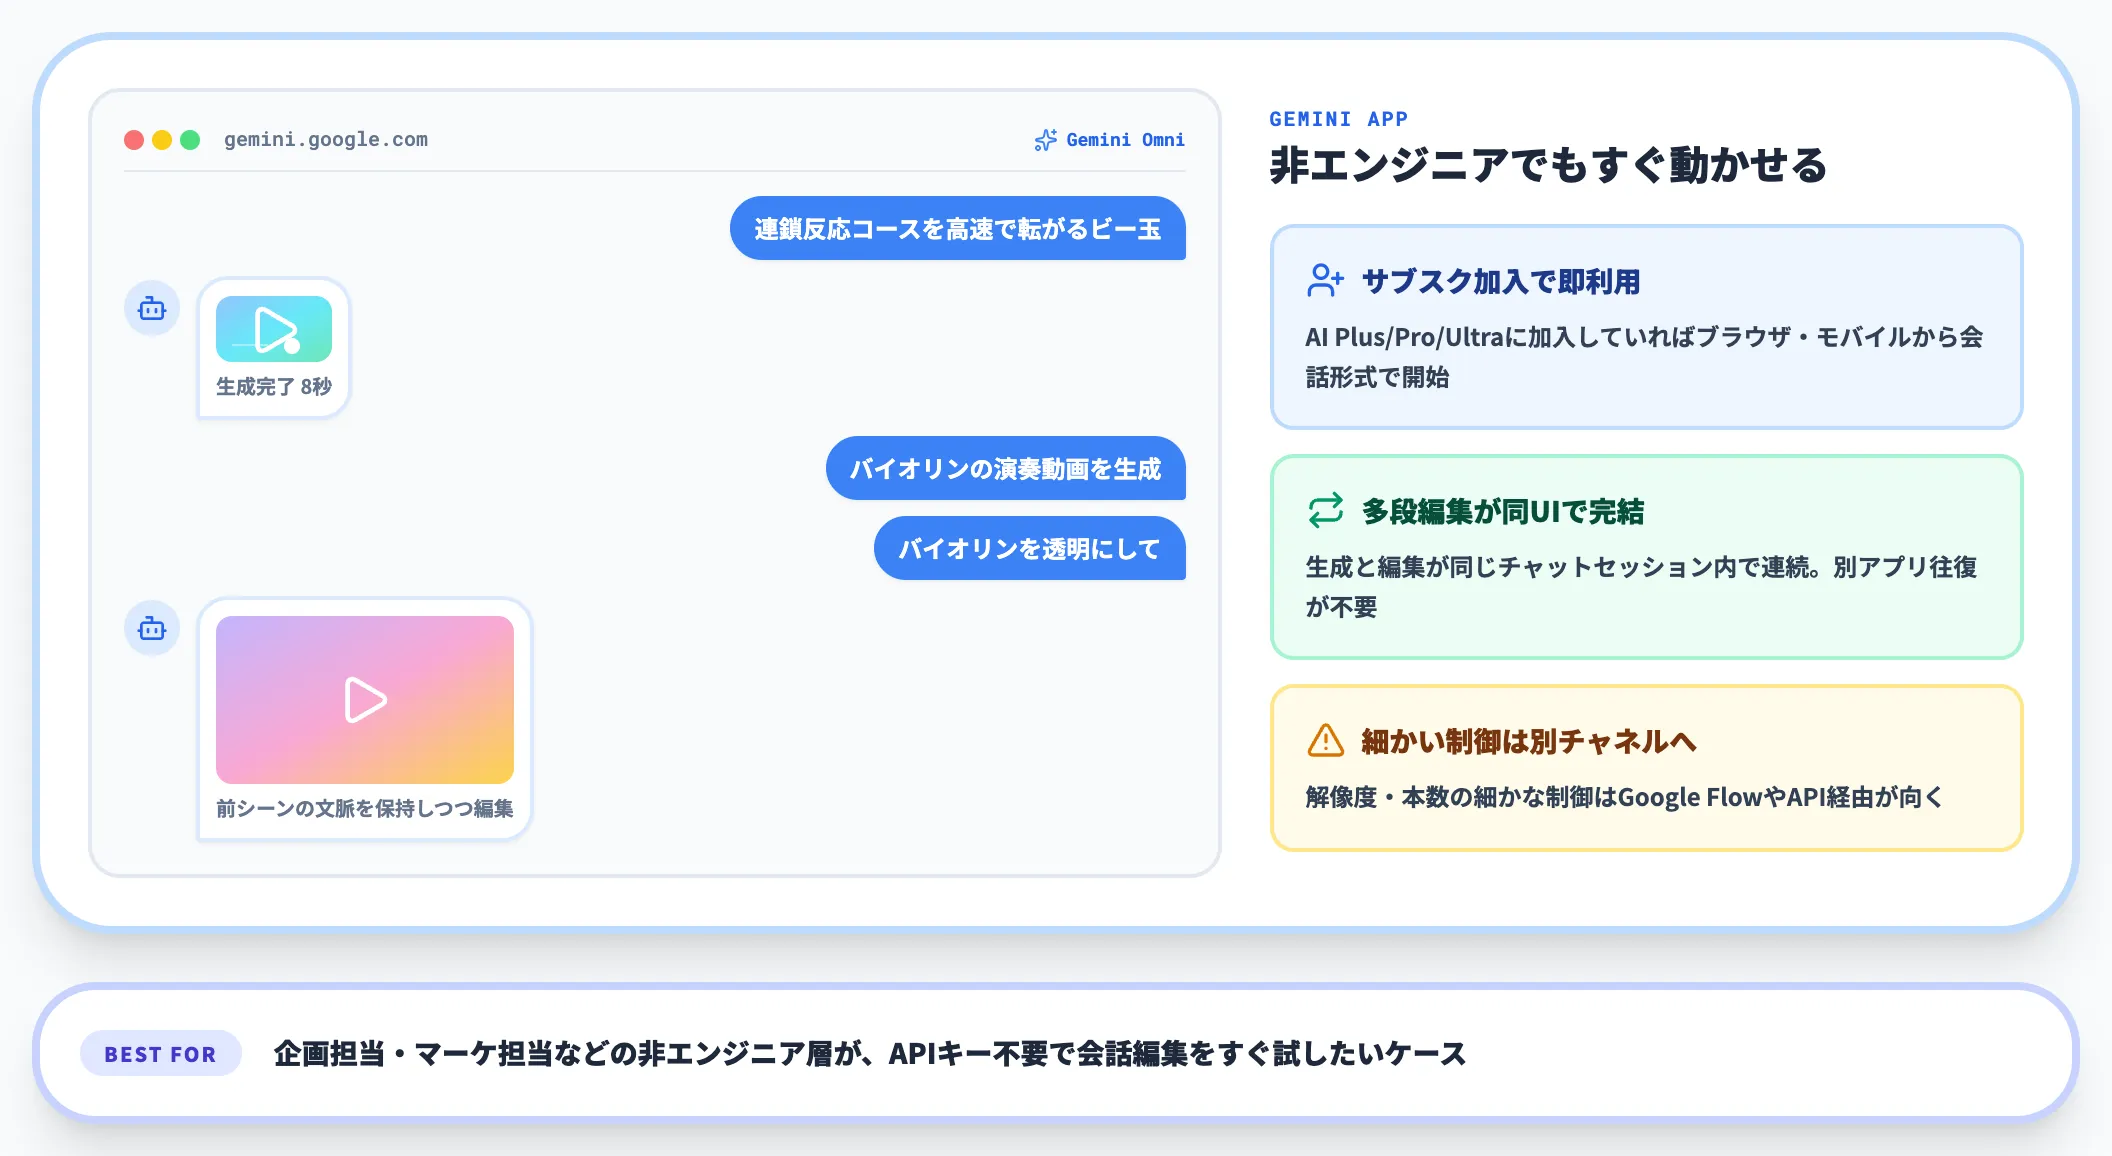Click the 細かい制御は別チャネルへ card title

click(x=1529, y=742)
